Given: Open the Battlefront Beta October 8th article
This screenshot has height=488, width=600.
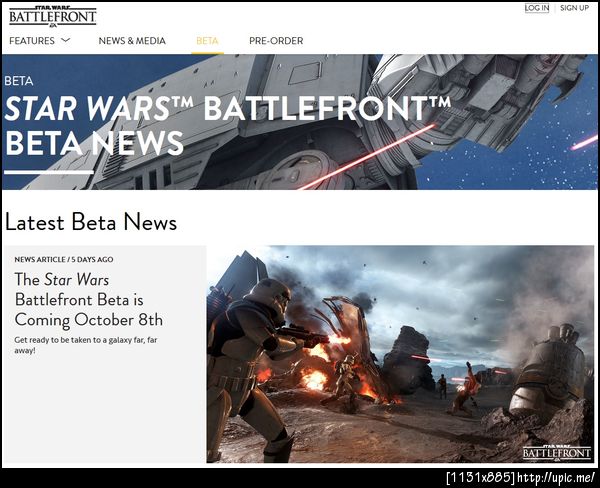Looking at the screenshot, I should [88, 300].
